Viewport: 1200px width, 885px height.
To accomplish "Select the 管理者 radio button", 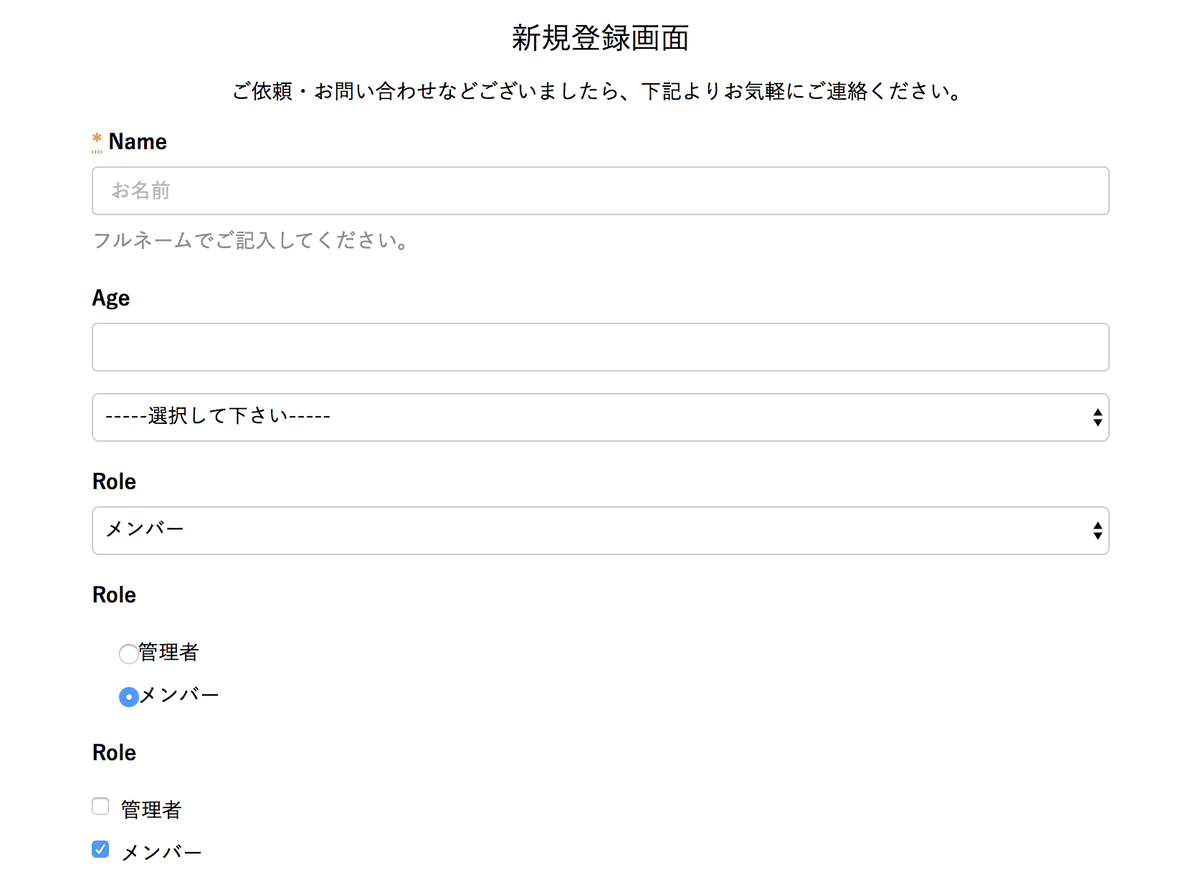I will pyautogui.click(x=128, y=653).
